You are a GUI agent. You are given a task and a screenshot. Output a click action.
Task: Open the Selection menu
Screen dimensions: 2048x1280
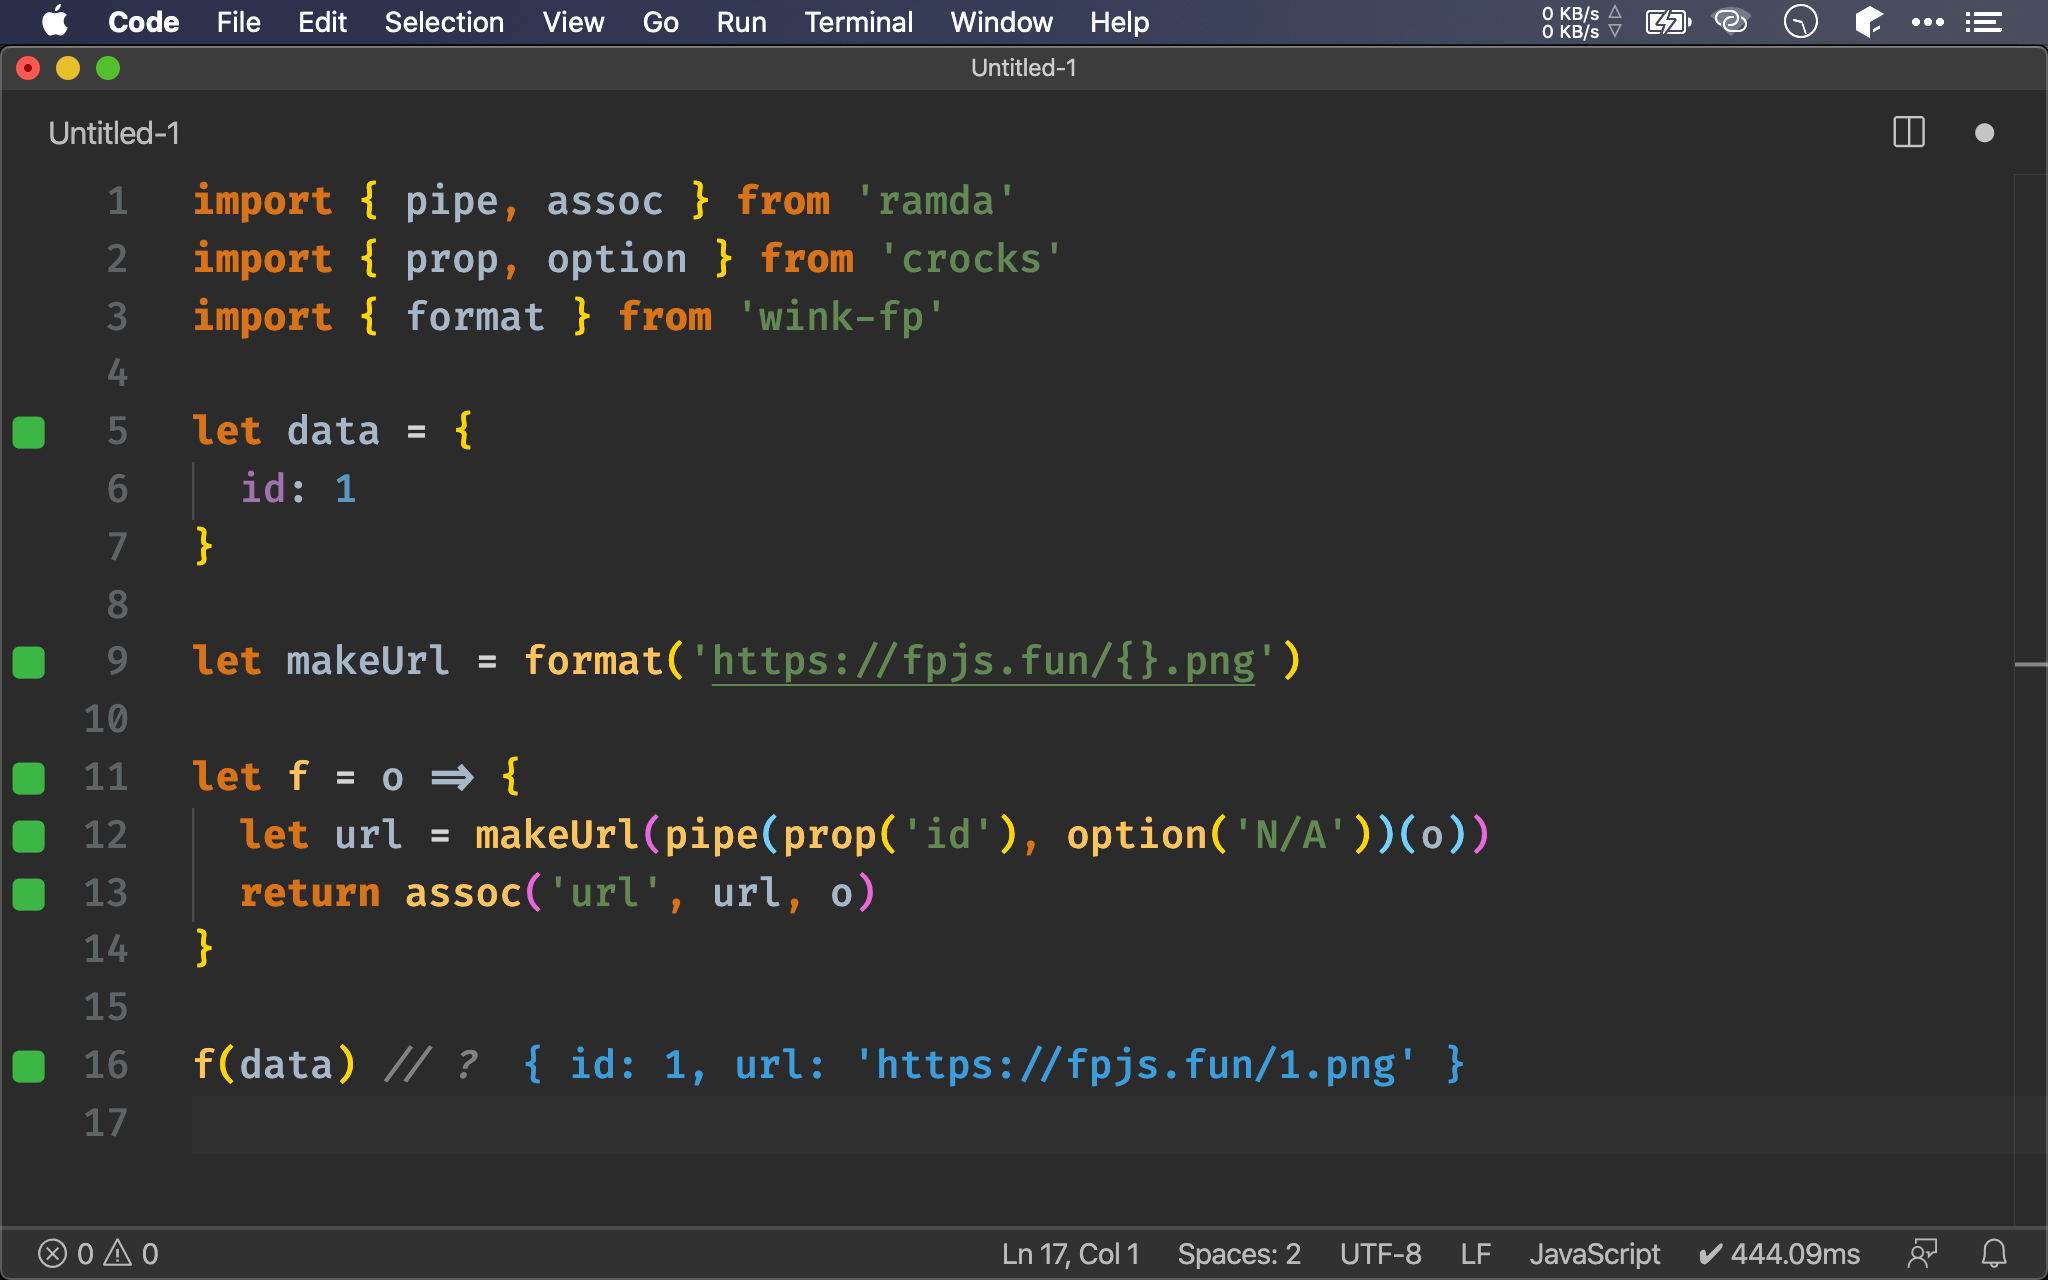pos(444,22)
